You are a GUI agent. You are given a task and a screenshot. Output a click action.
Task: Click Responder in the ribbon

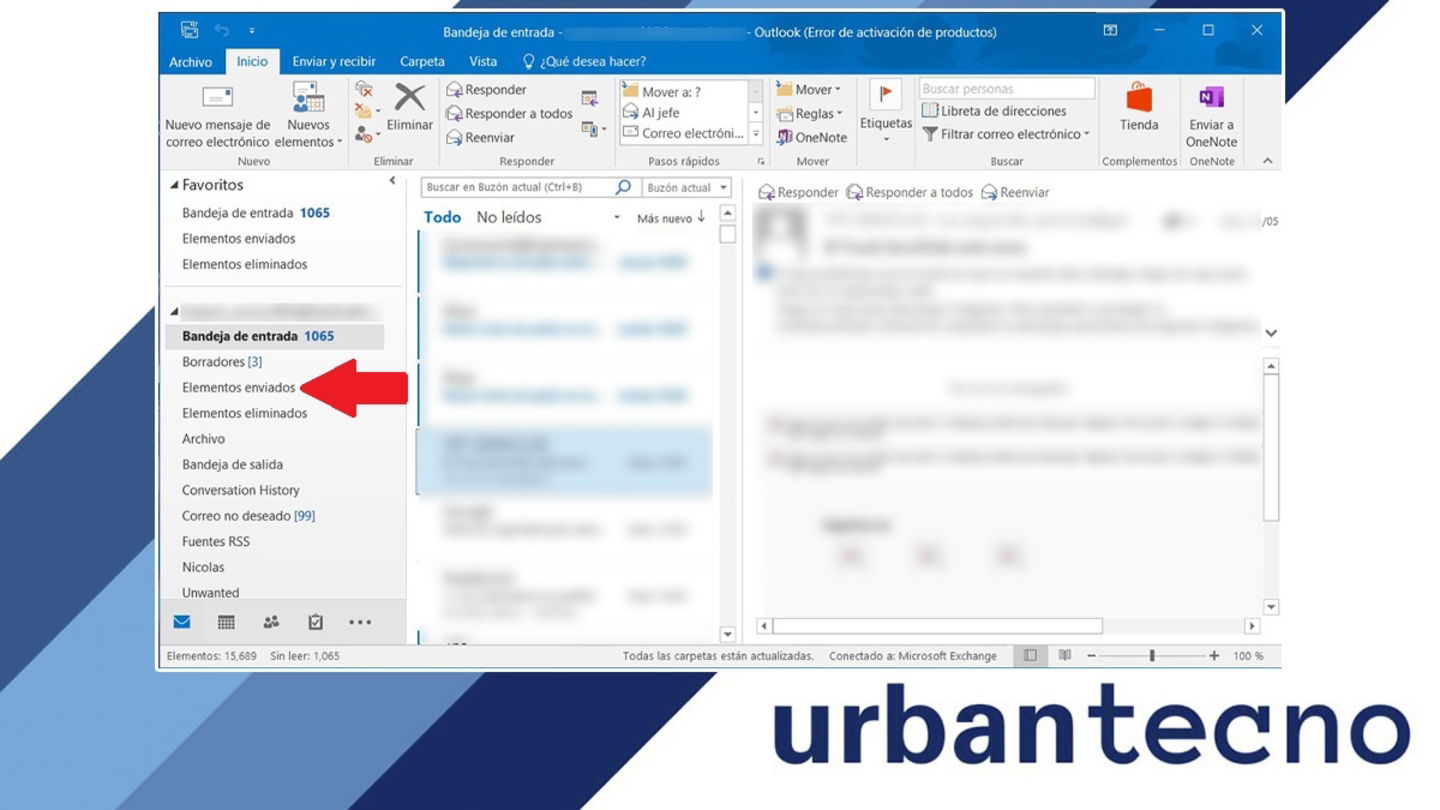pos(486,89)
